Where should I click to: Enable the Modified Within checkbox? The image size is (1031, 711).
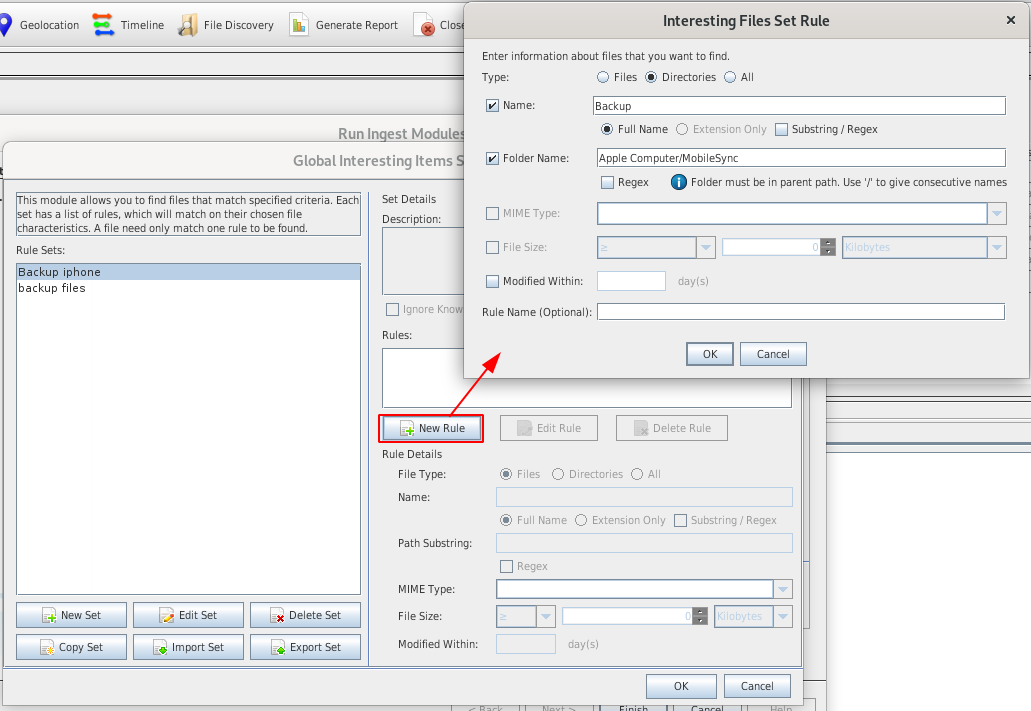[x=492, y=281]
